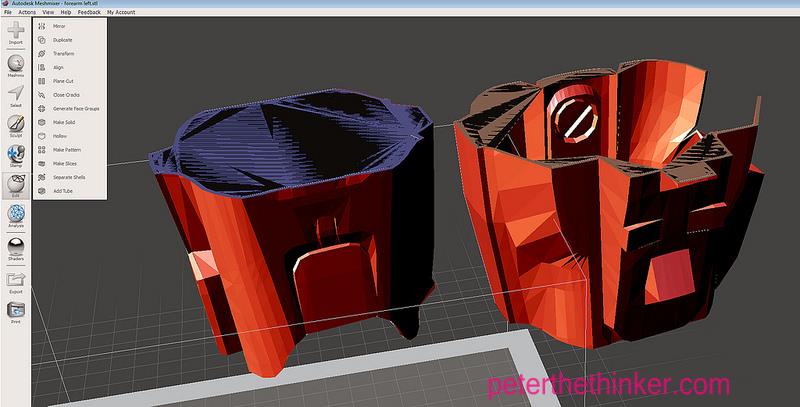Click the Export button in the sidebar
800x407 pixels.
click(x=16, y=282)
